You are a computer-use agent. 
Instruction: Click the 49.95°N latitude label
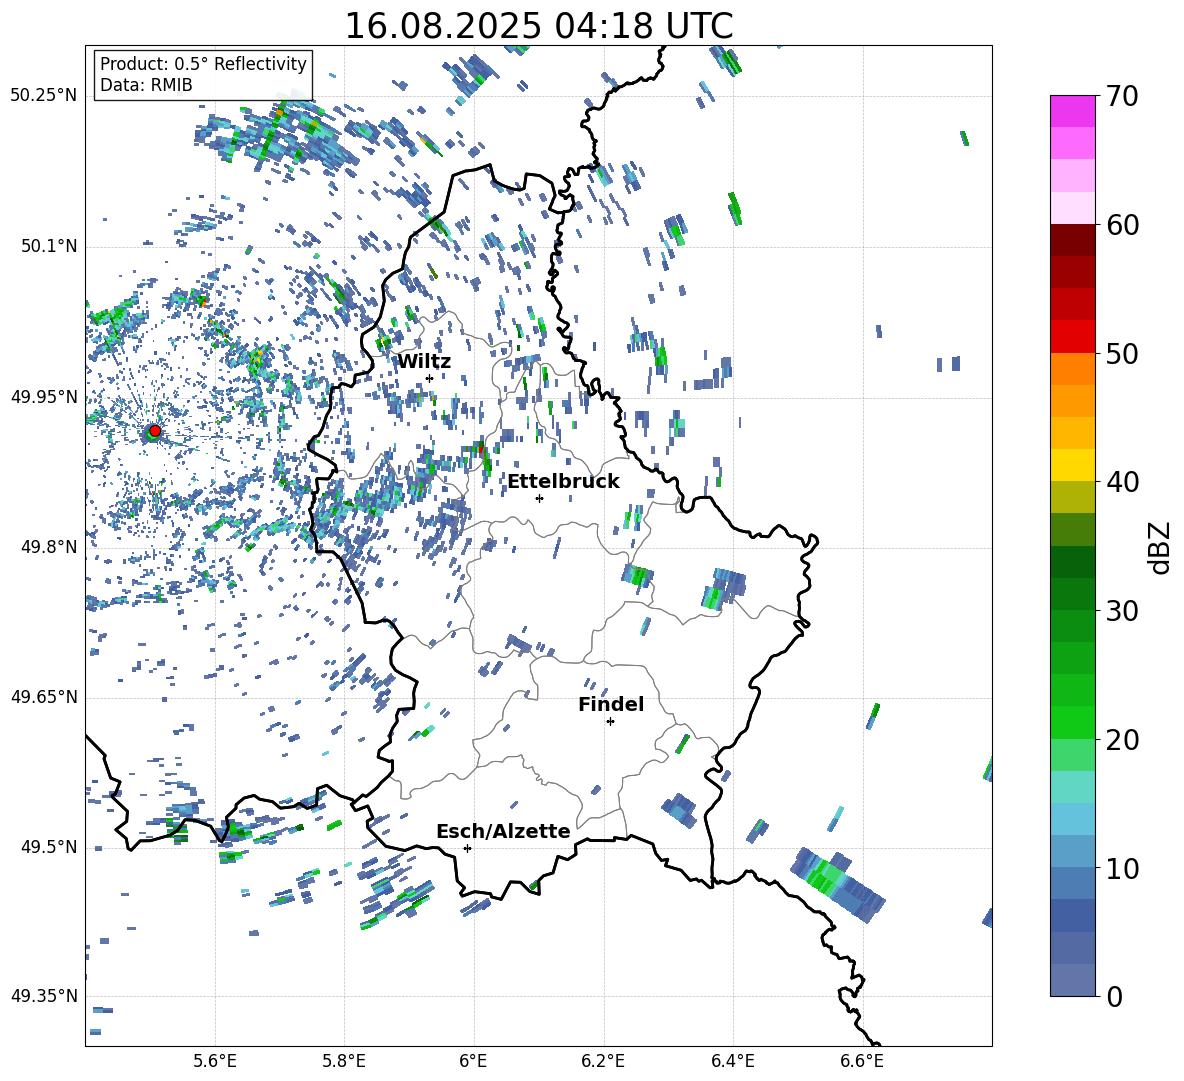coord(44,397)
